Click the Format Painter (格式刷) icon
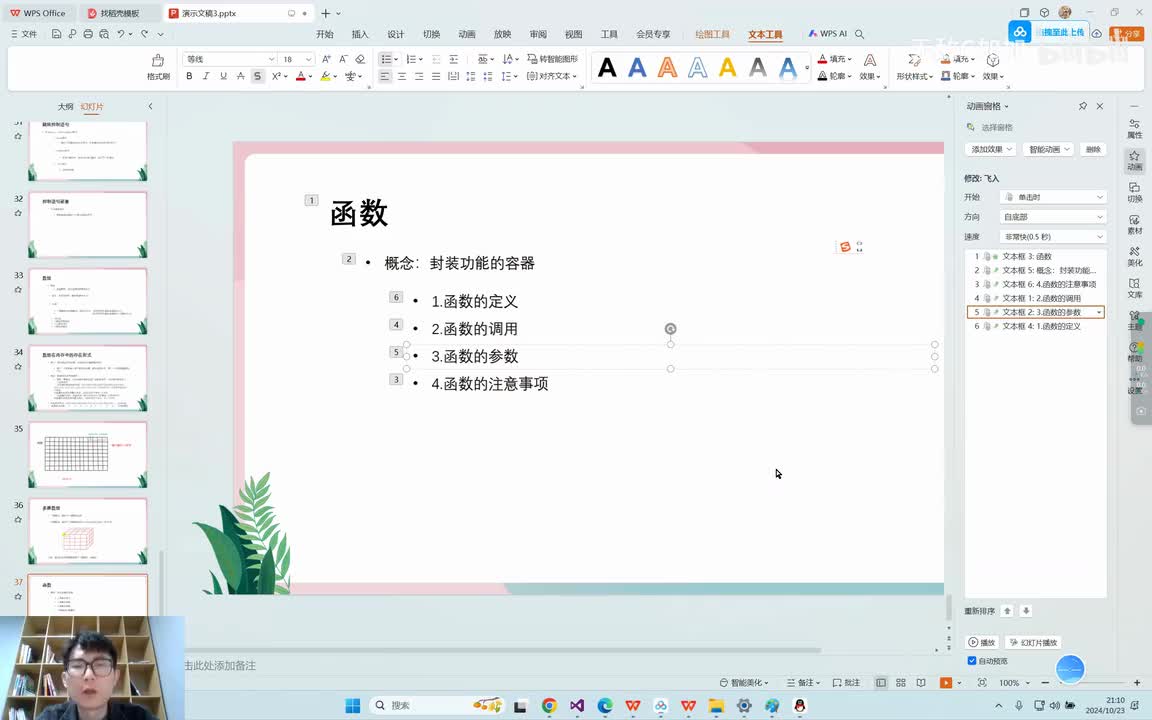 tap(158, 66)
